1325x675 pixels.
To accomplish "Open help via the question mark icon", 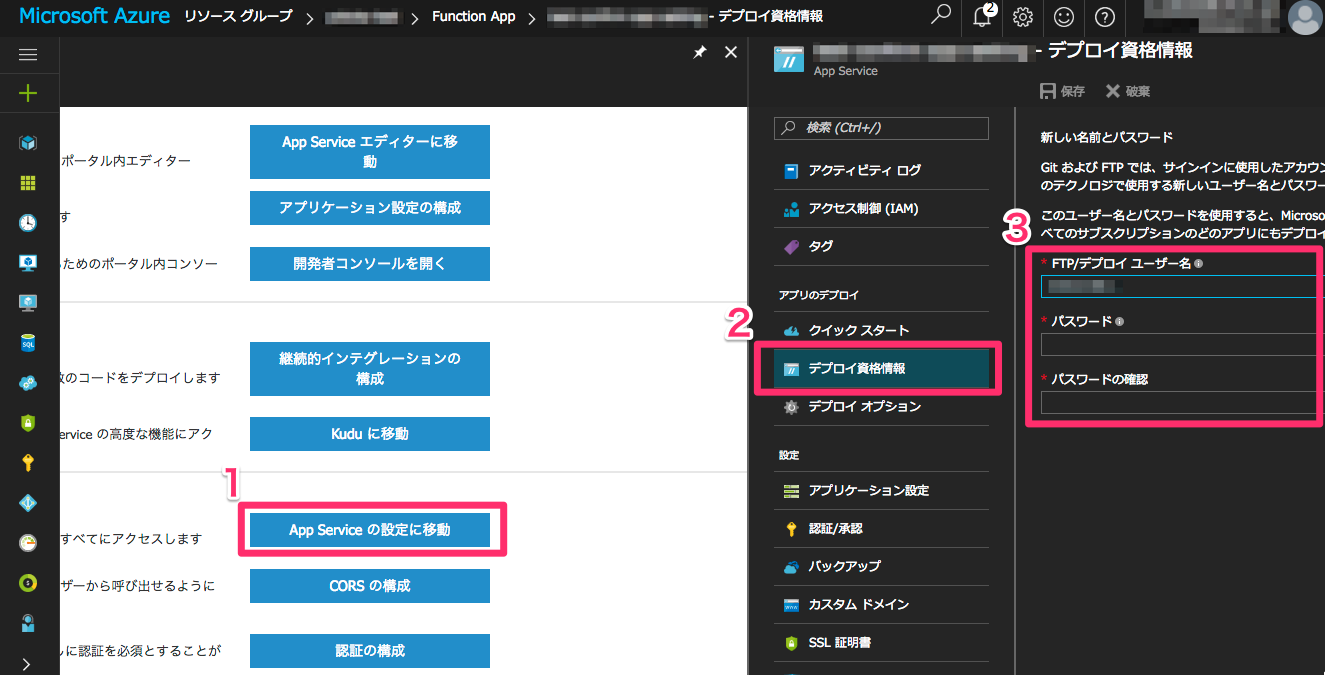I will coord(1103,17).
